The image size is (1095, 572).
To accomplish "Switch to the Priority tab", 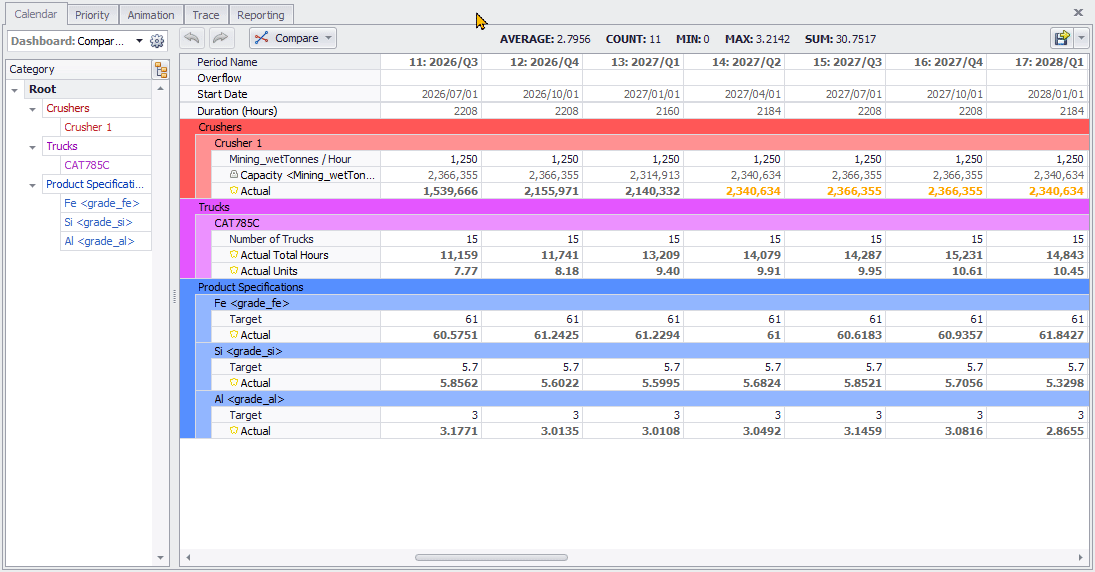I will (x=93, y=15).
